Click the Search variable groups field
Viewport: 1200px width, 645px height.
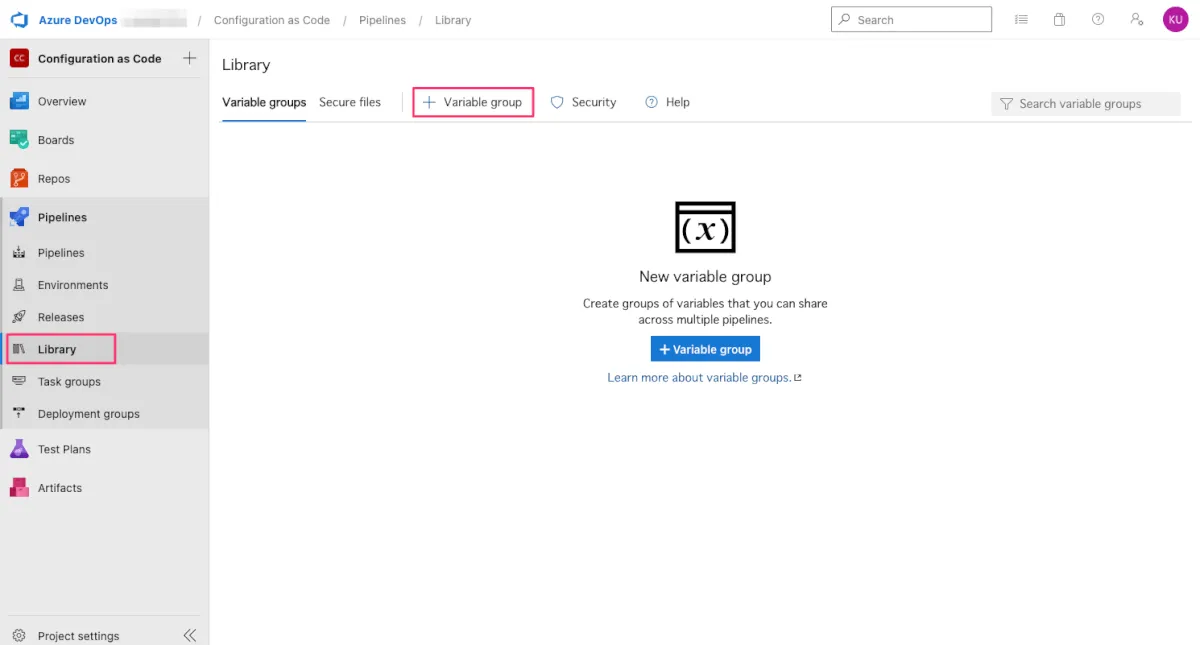point(1086,104)
